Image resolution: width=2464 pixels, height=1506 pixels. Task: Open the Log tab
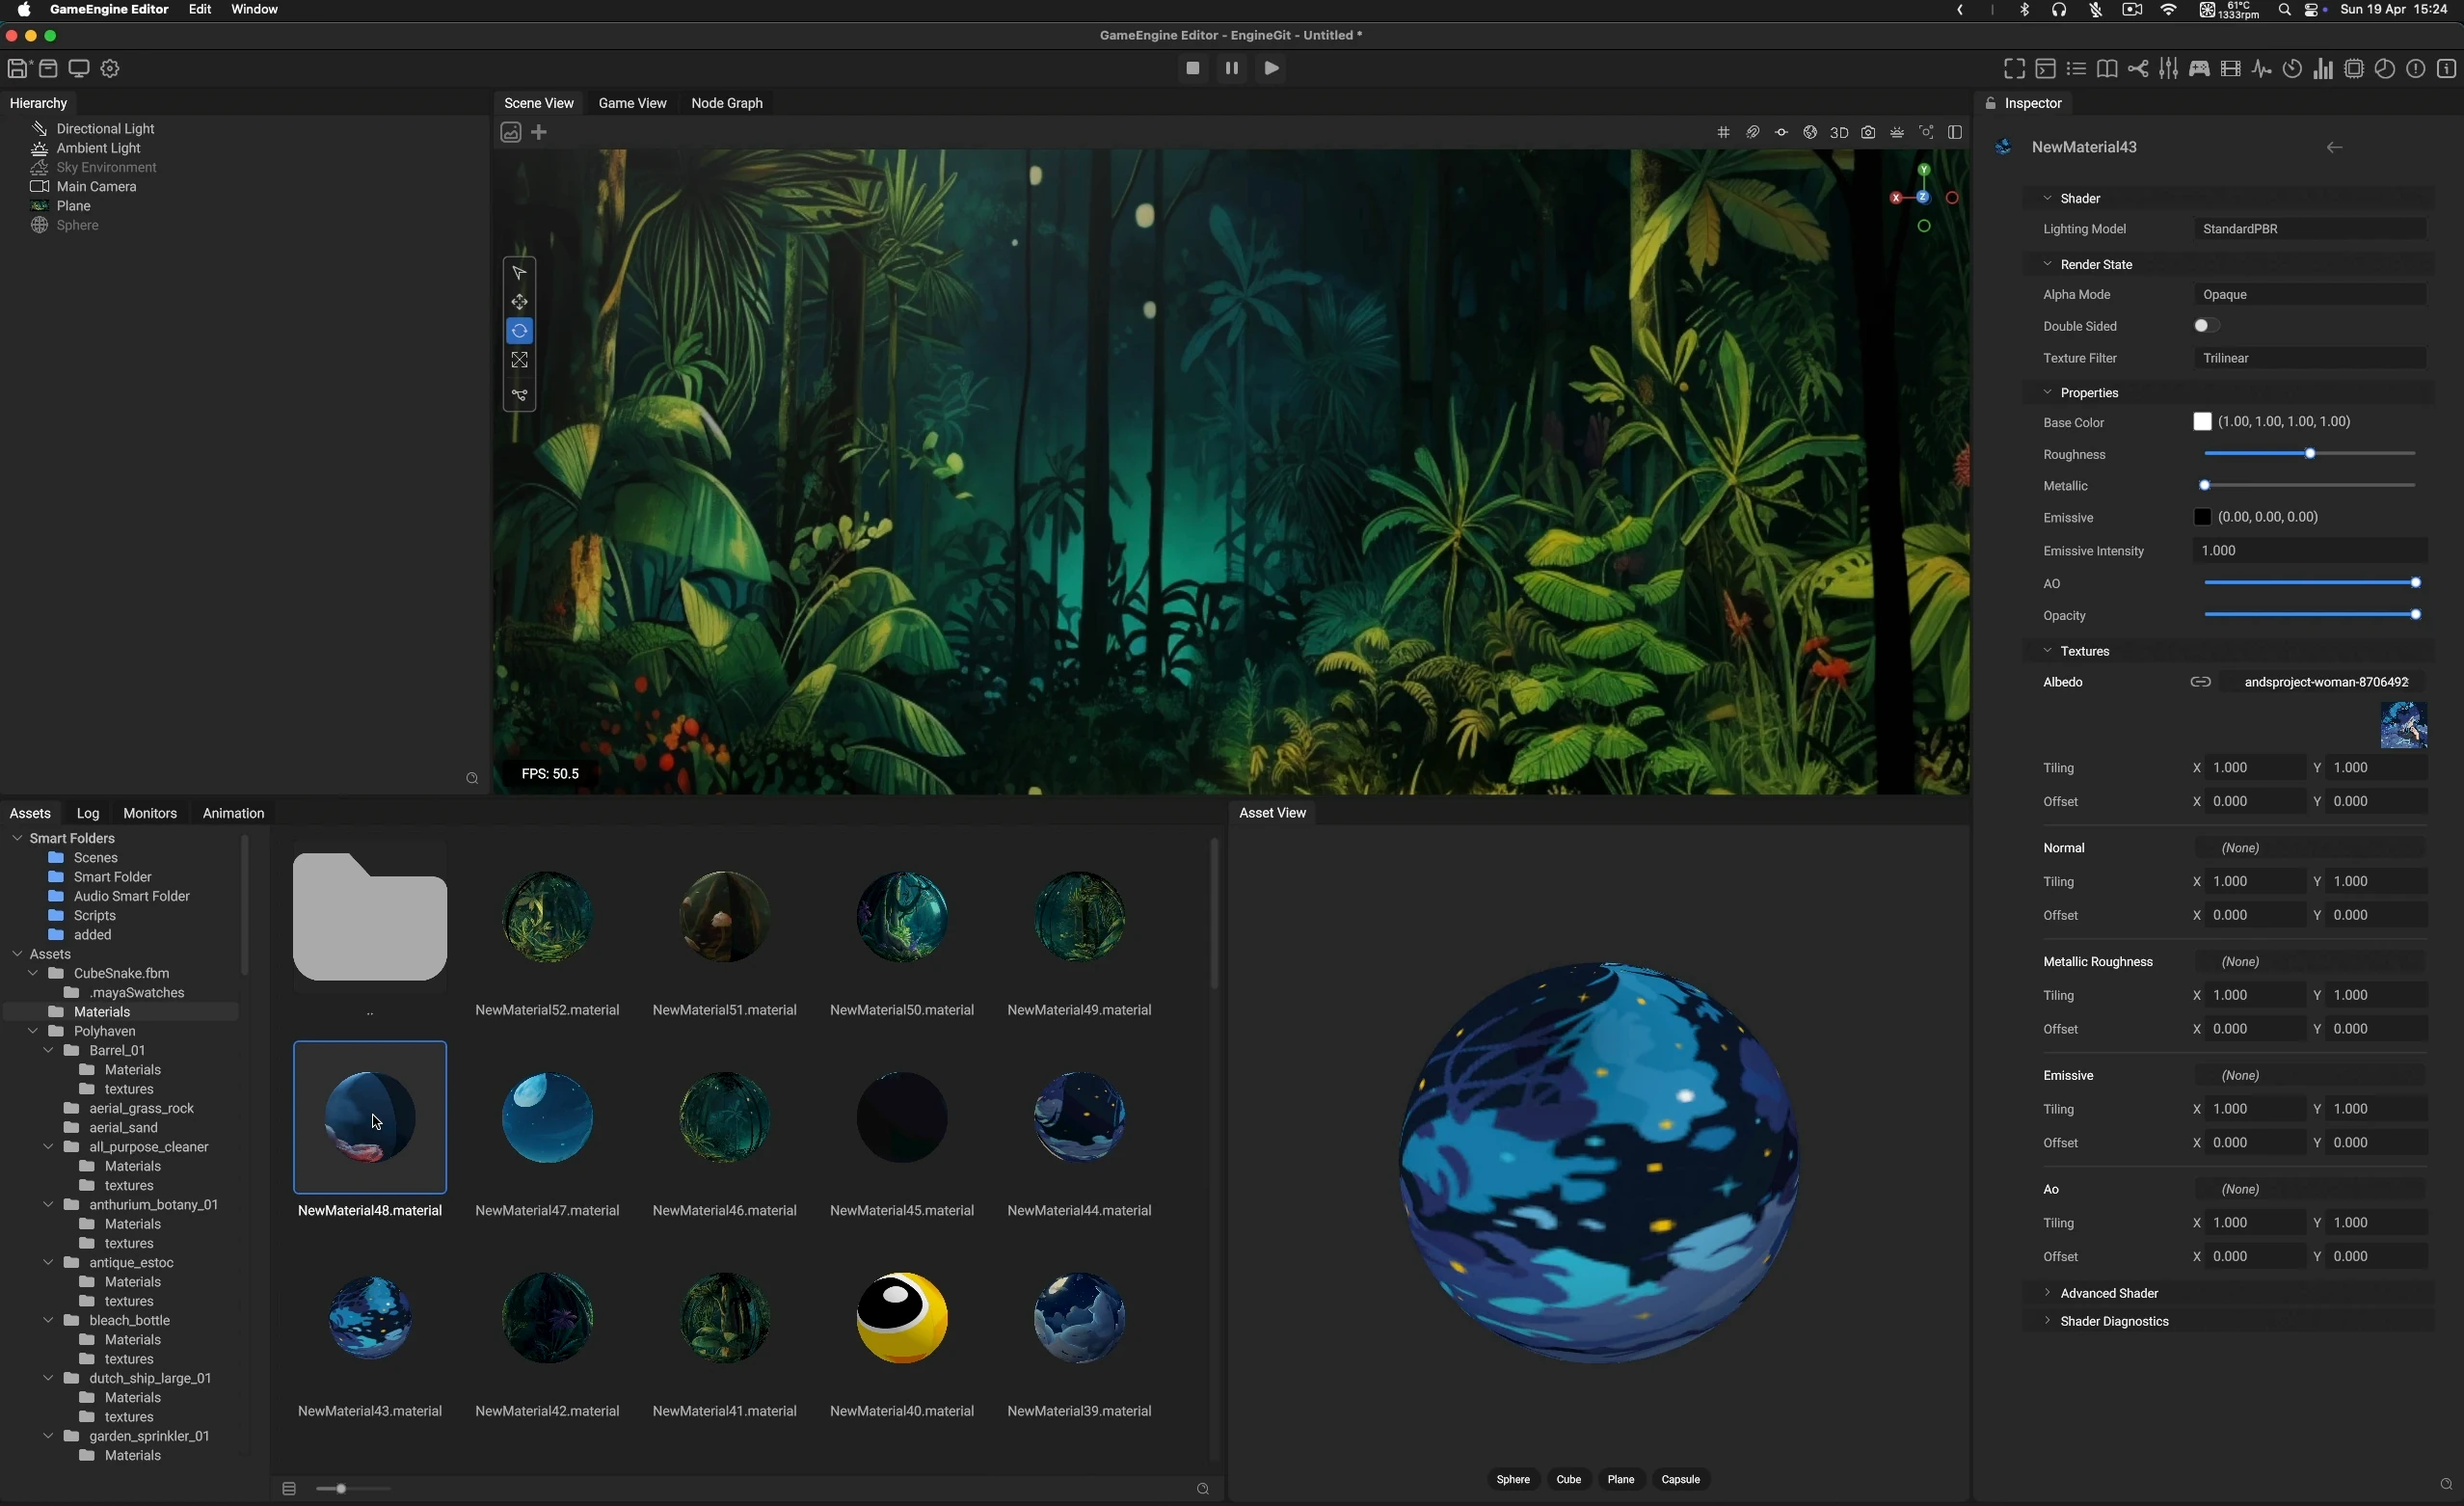click(x=88, y=814)
